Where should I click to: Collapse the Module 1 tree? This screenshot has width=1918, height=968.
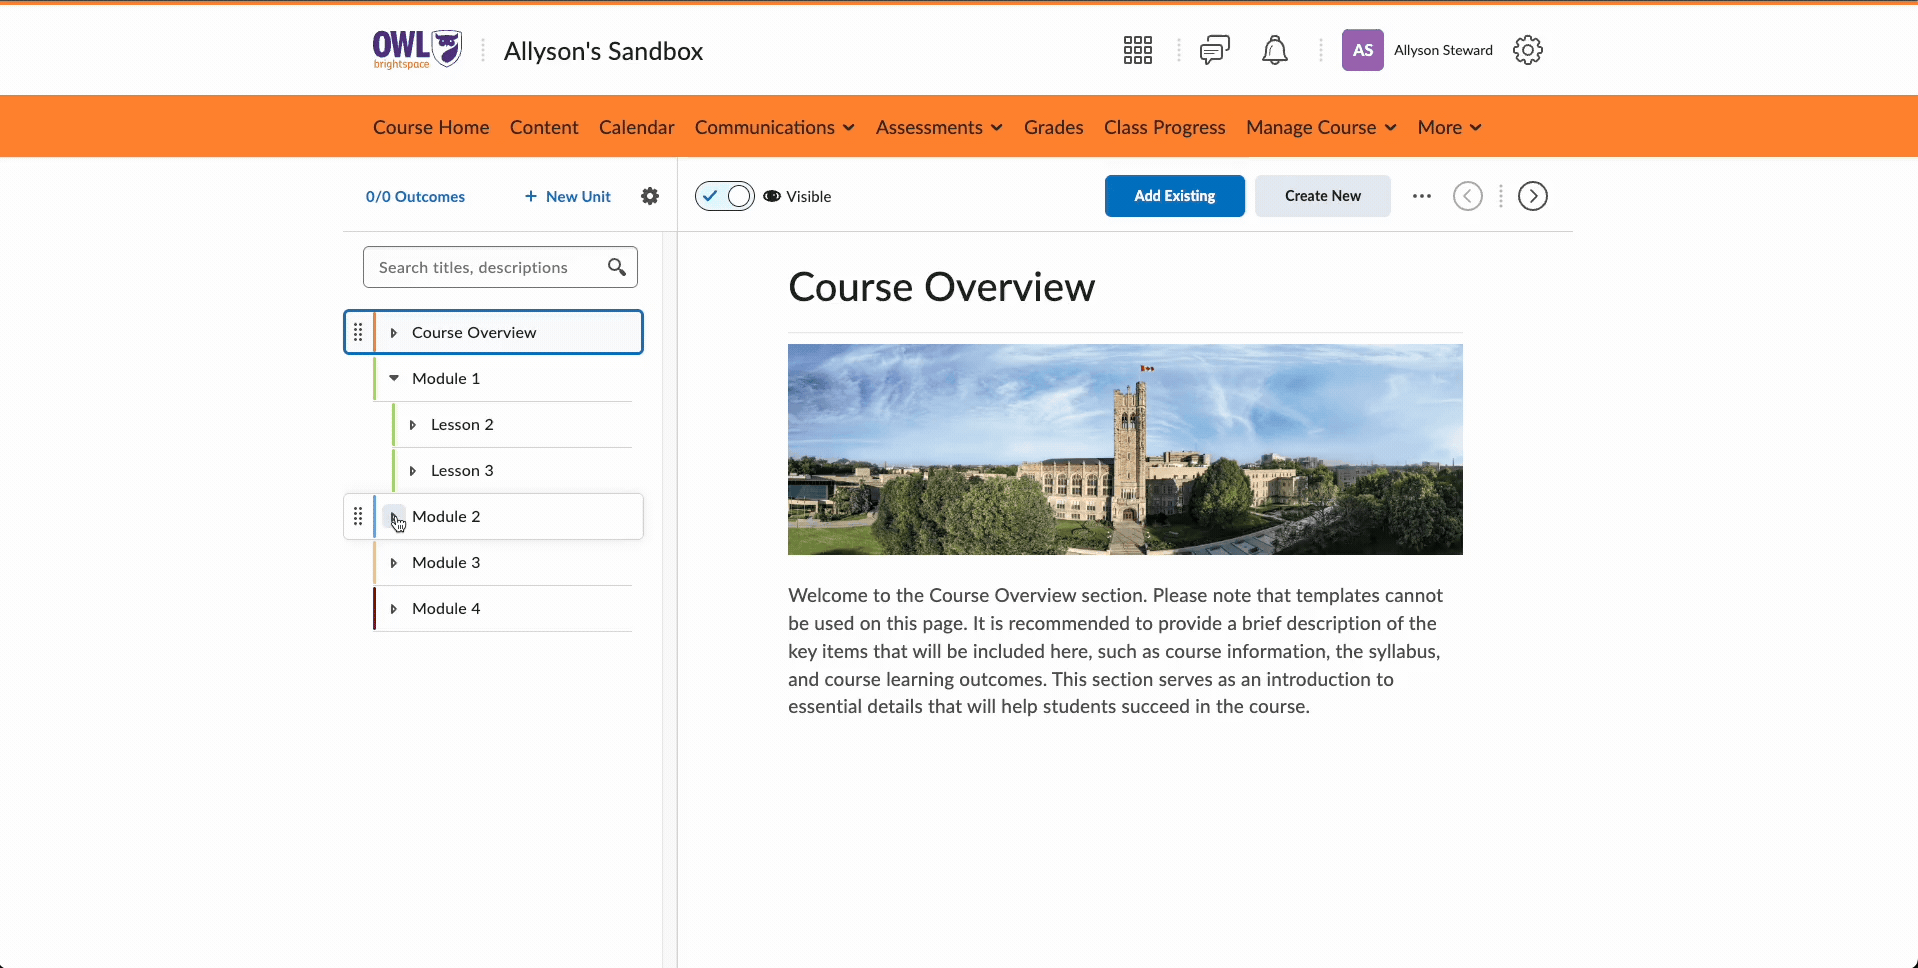[x=394, y=378]
